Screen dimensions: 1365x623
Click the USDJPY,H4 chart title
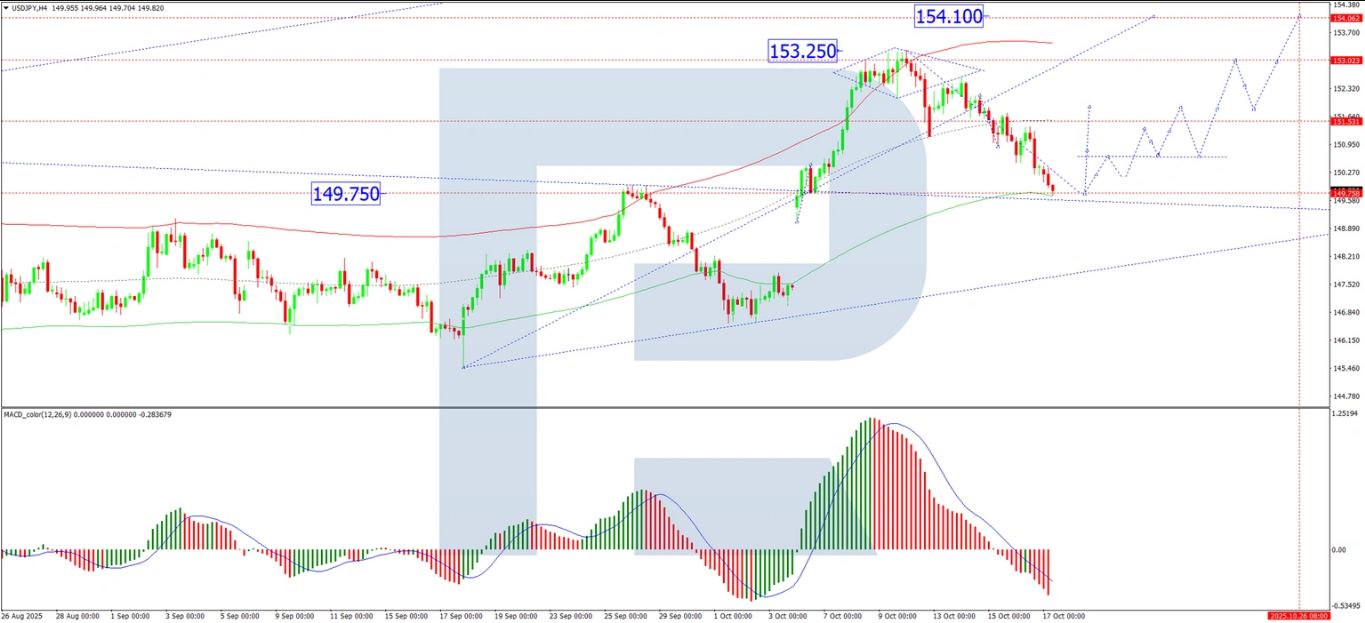tap(33, 8)
